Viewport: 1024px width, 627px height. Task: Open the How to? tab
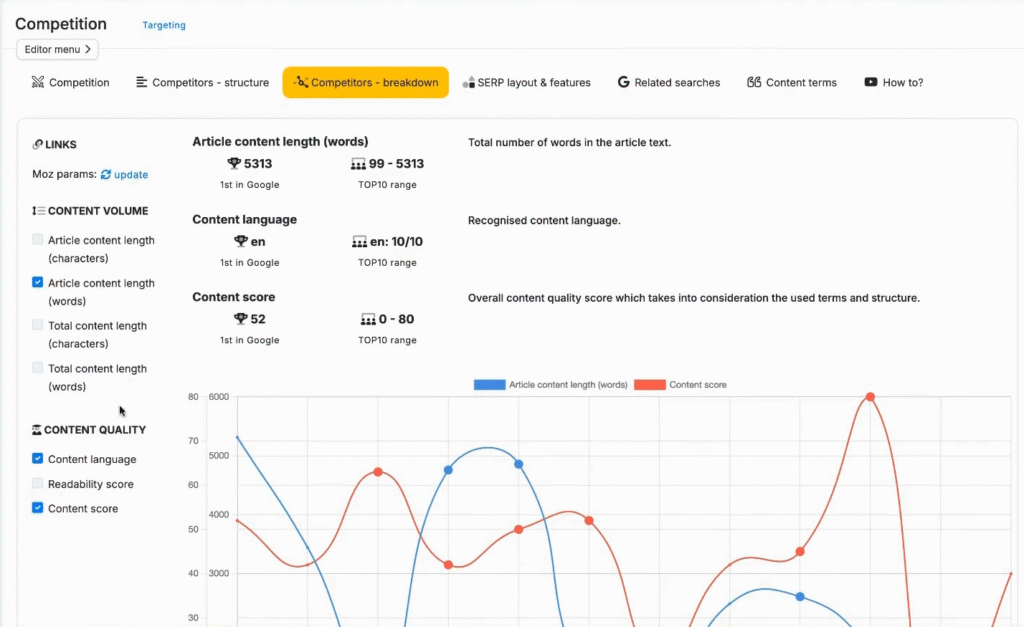pyautogui.click(x=893, y=82)
